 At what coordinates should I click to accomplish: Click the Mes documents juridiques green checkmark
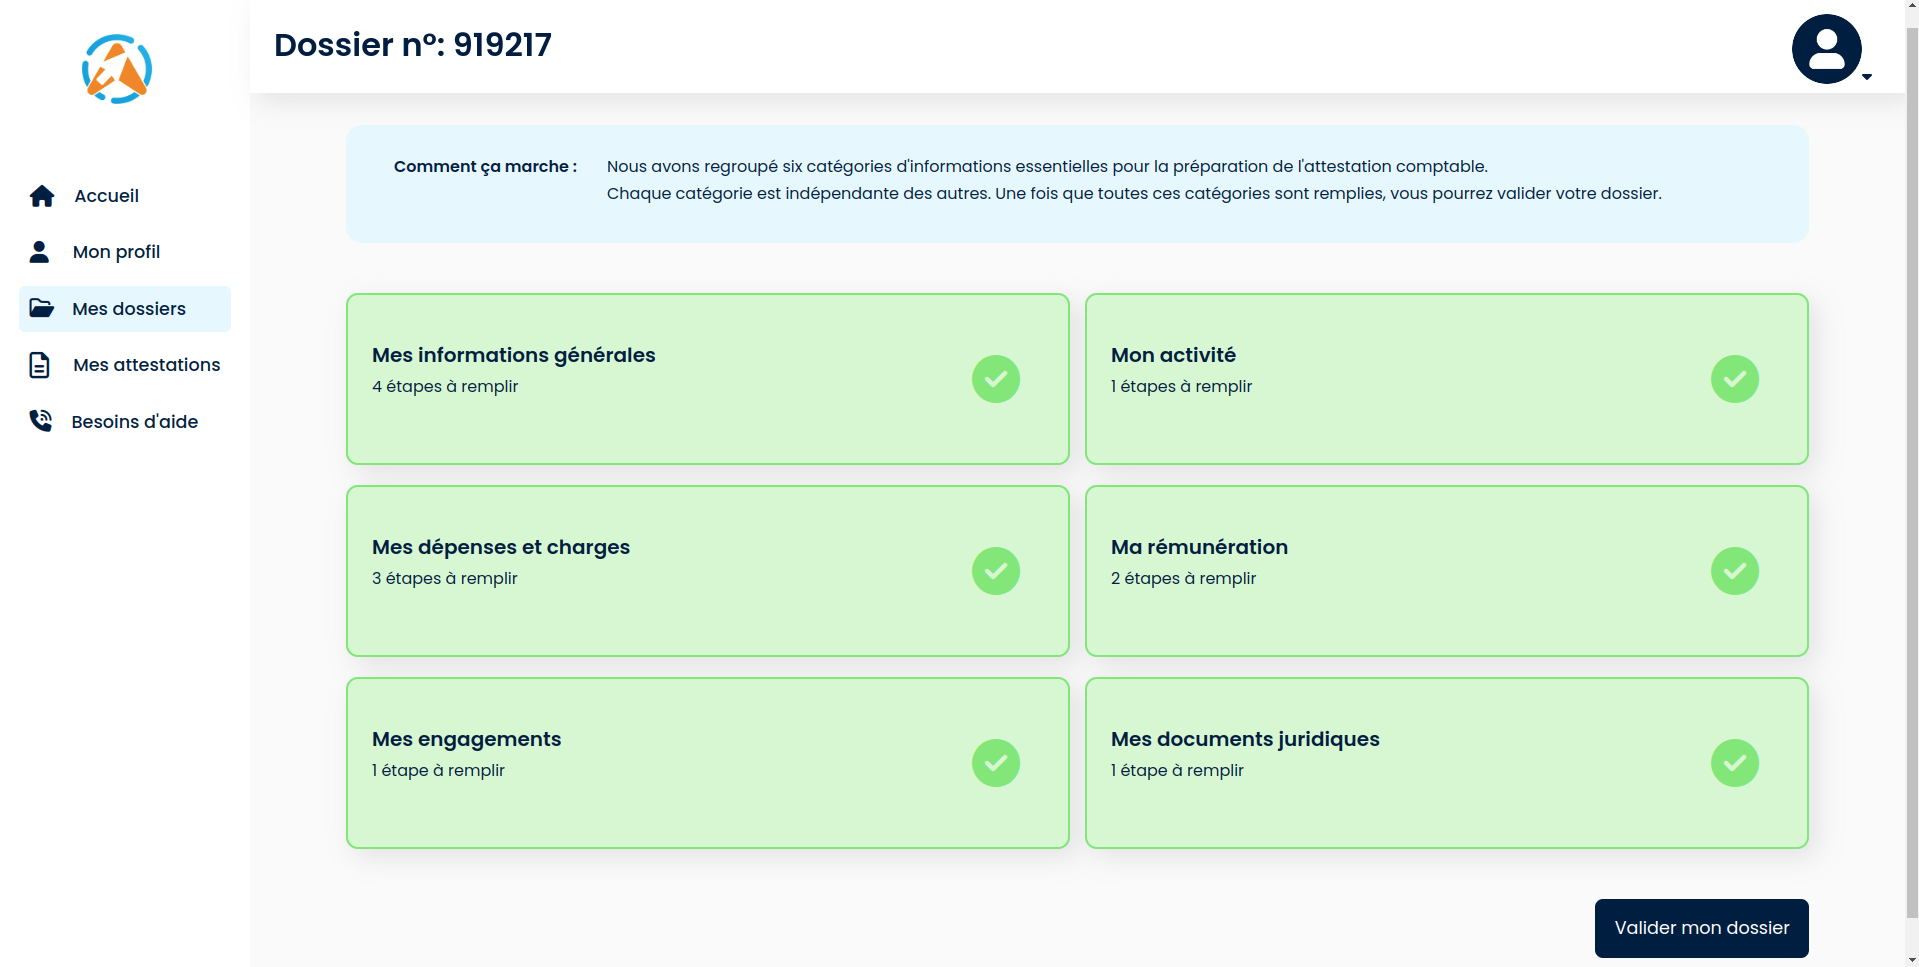coord(1734,763)
